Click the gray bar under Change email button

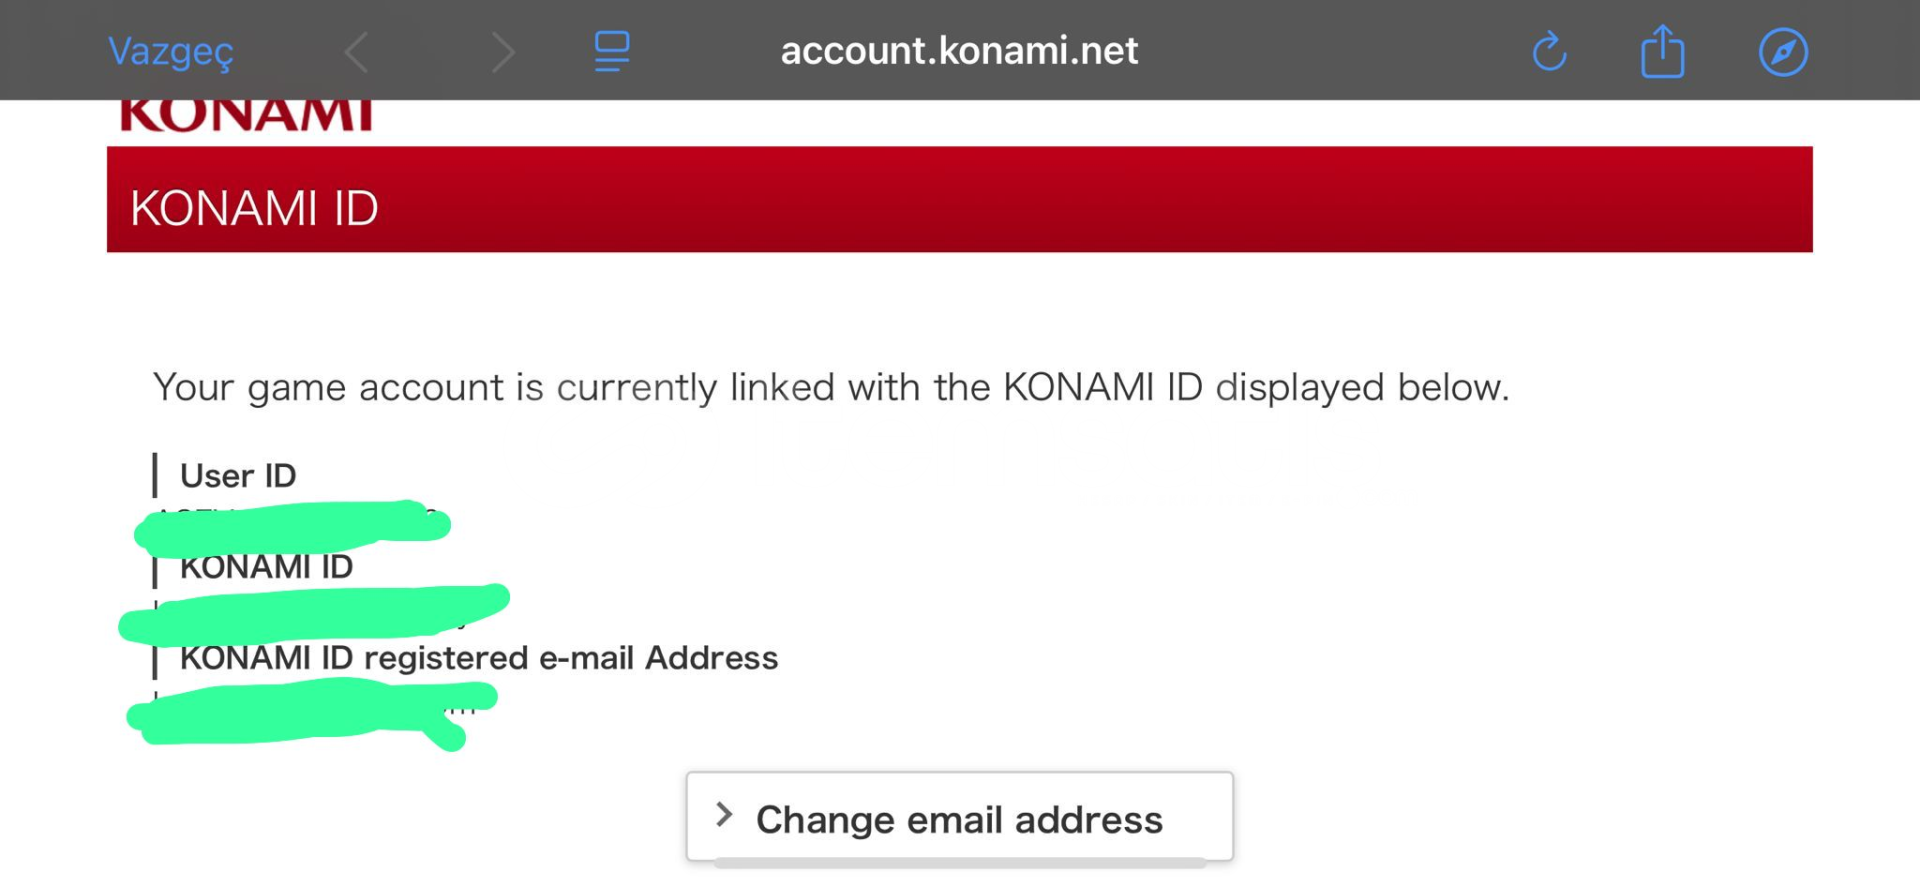[959, 863]
